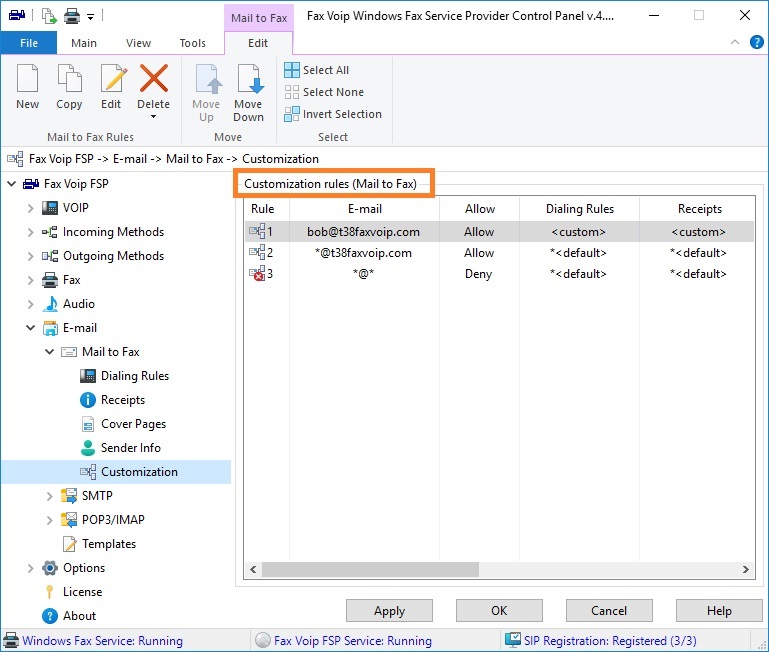This screenshot has height=652, width=769.
Task: Switch to the Main ribbon tab
Action: coord(84,43)
